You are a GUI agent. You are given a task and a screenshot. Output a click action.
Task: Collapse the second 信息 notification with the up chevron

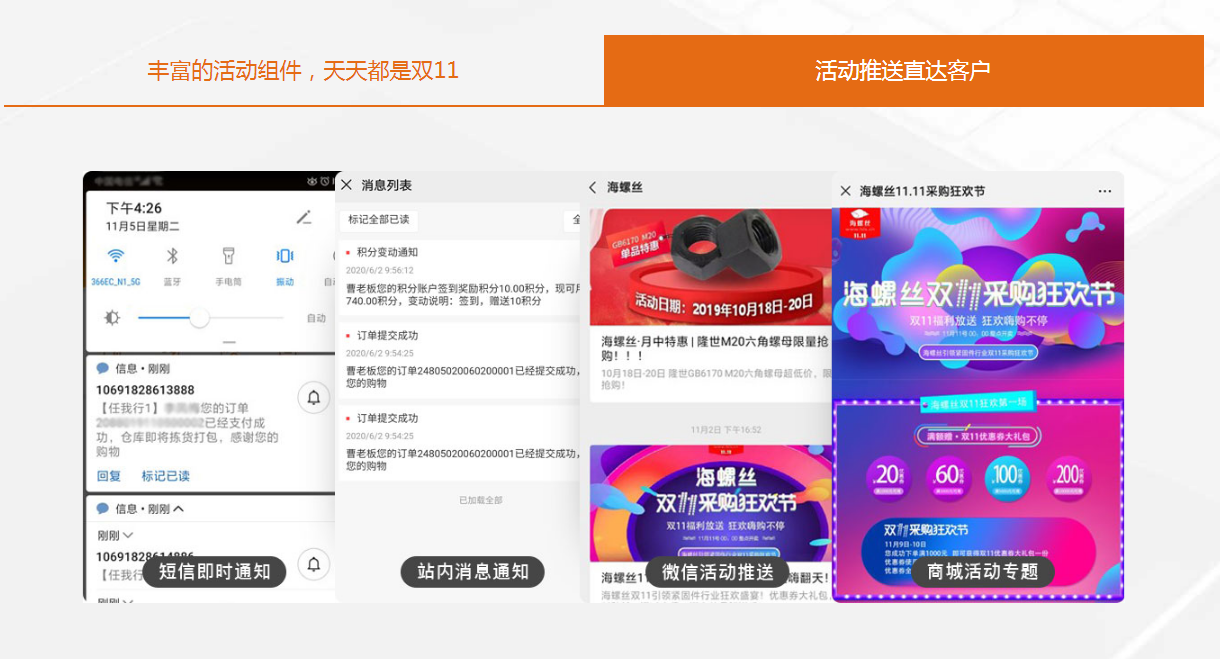[179, 509]
